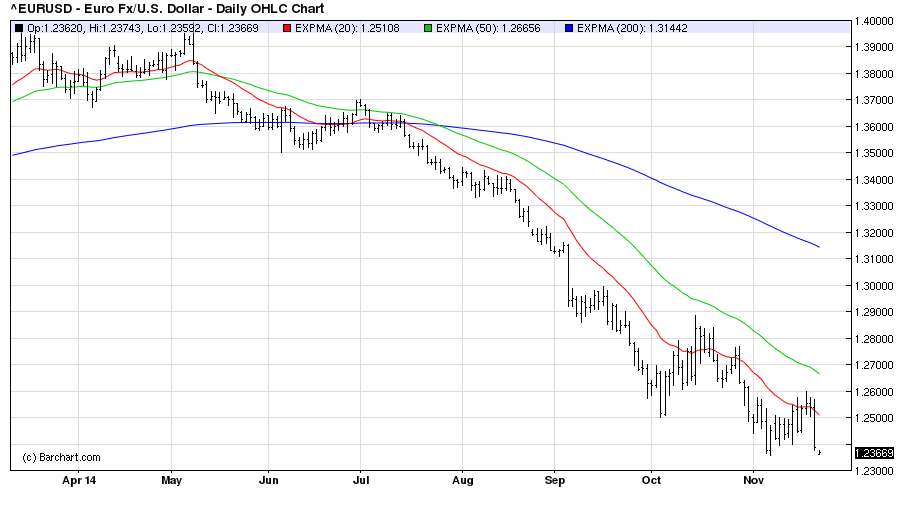900x511 pixels.
Task: Click the (c) Barchart.com credit text
Action: click(x=61, y=458)
